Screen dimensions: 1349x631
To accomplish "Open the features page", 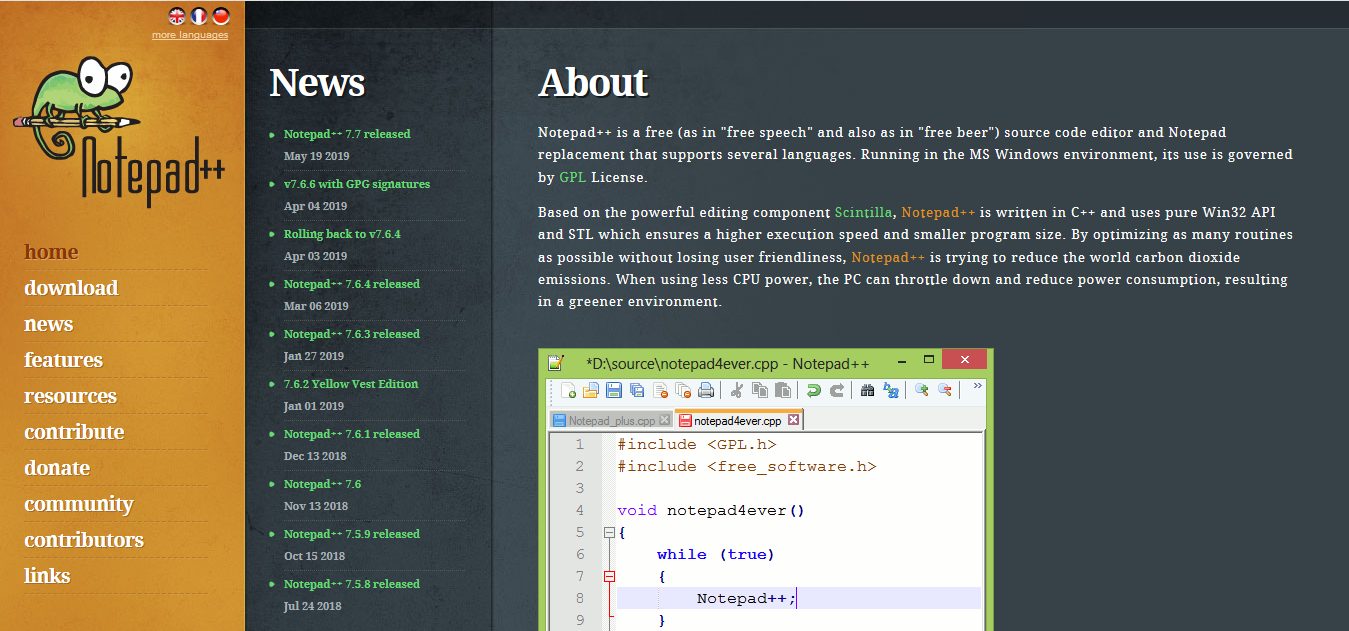I will coord(63,360).
